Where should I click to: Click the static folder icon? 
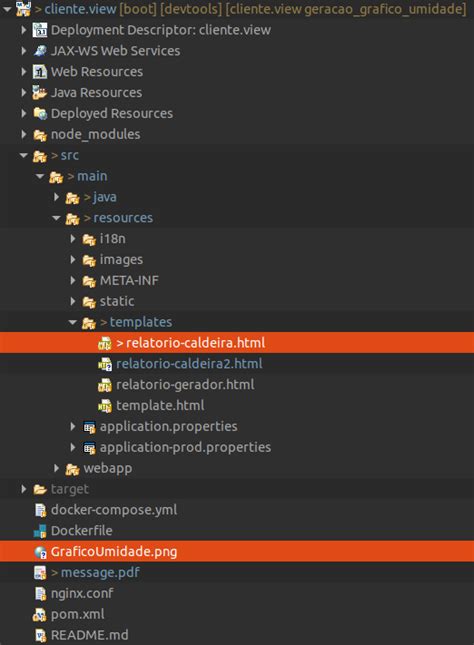point(89,302)
